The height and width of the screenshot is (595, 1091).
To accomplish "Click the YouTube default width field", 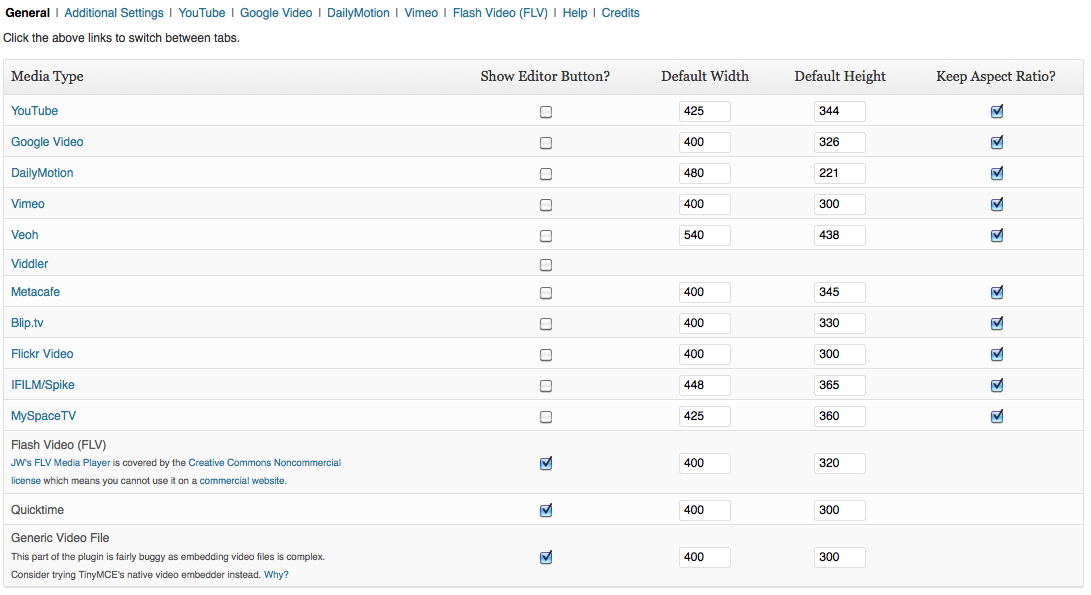I will point(704,112).
